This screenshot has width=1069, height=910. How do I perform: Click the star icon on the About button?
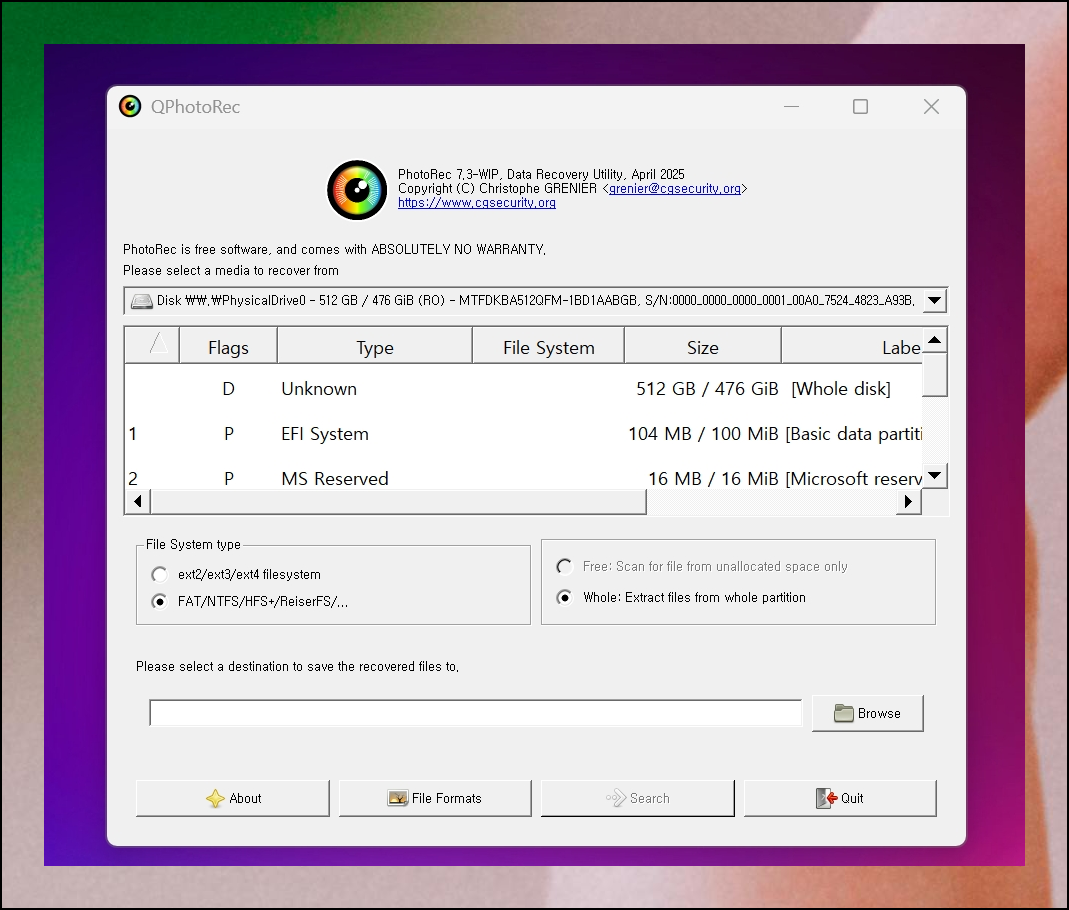pos(215,798)
